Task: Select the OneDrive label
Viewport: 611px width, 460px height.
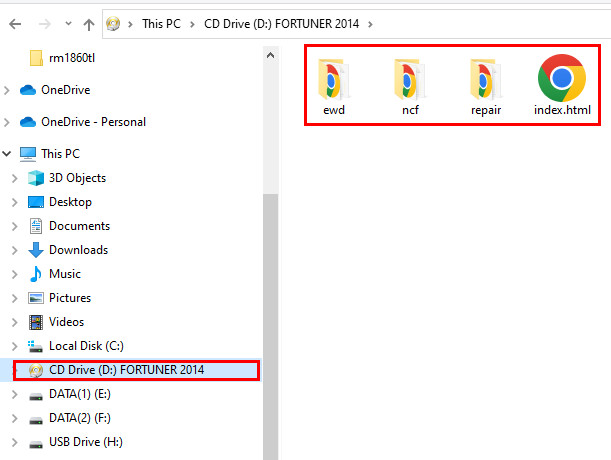Action: [x=66, y=90]
